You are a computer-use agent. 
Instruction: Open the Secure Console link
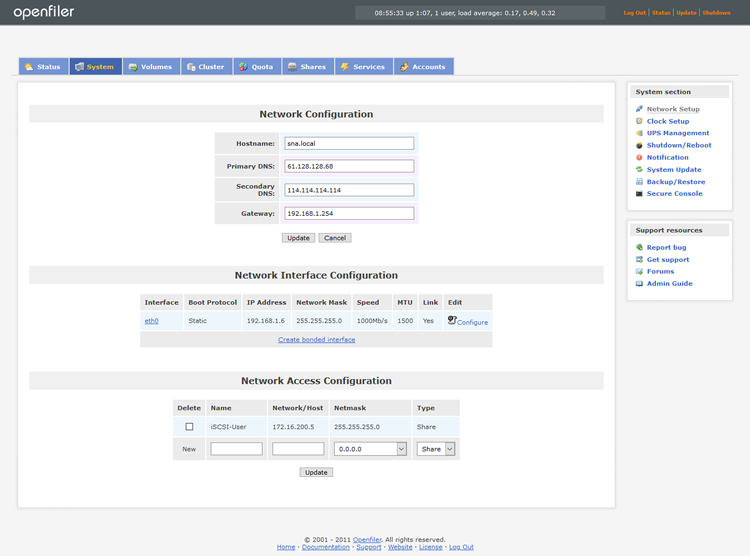click(674, 193)
